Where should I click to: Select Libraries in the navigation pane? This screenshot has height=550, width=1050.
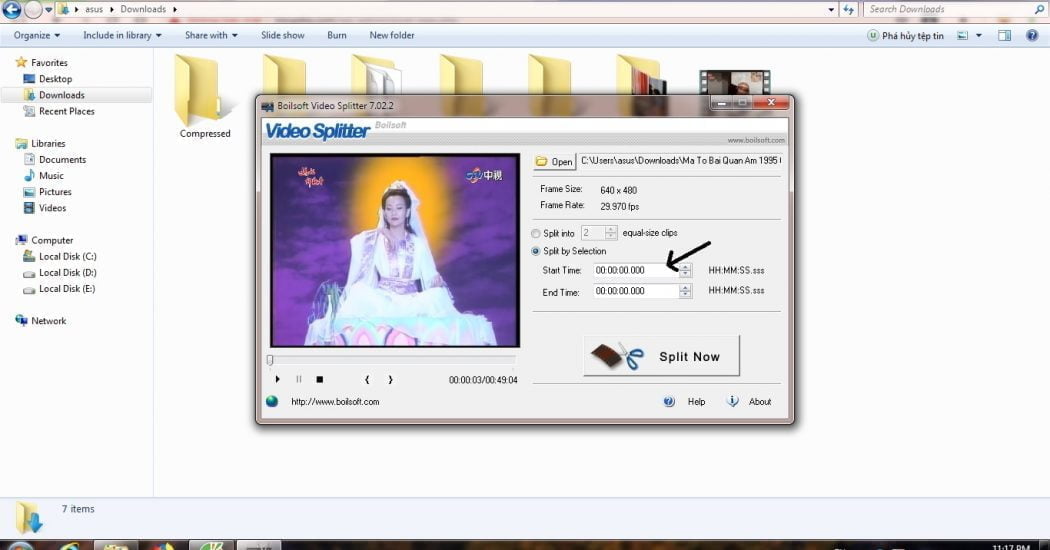[x=48, y=143]
